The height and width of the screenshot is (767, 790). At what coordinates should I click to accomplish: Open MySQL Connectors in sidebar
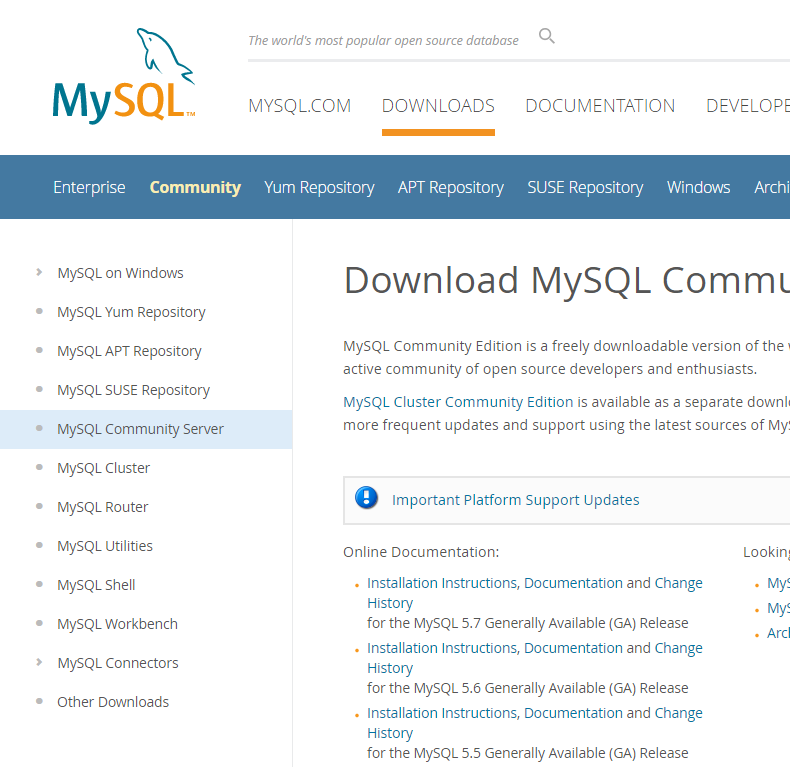coord(118,663)
